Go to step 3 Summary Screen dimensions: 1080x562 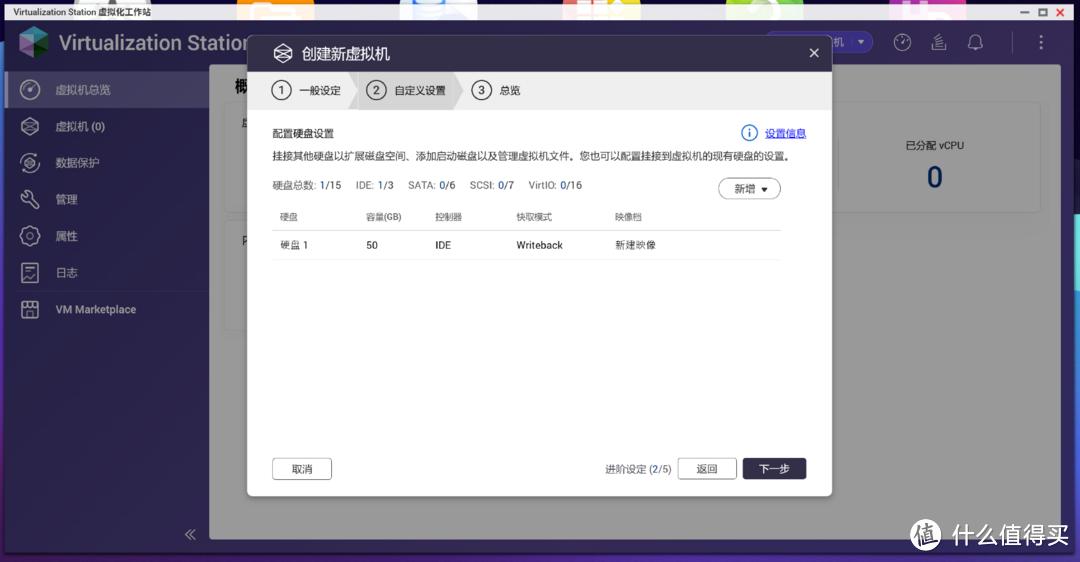click(x=496, y=90)
